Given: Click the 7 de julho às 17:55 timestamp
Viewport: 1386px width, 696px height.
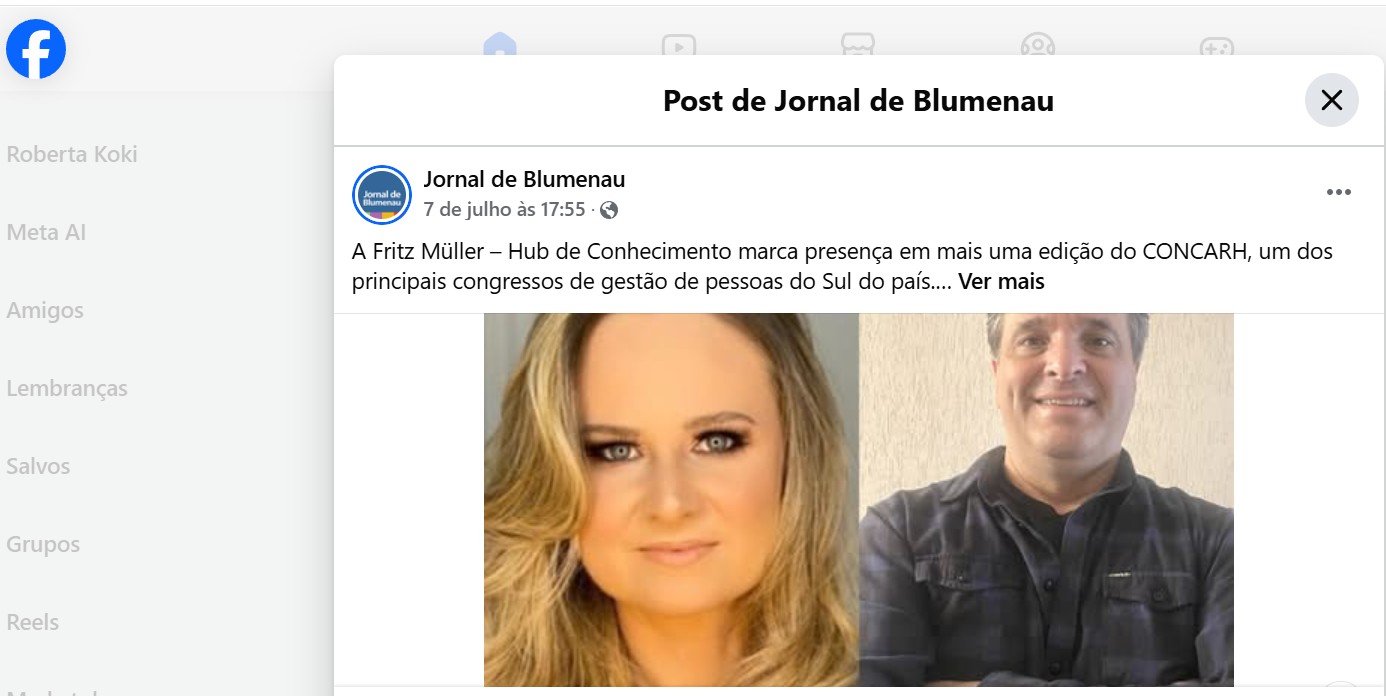Looking at the screenshot, I should (x=504, y=210).
